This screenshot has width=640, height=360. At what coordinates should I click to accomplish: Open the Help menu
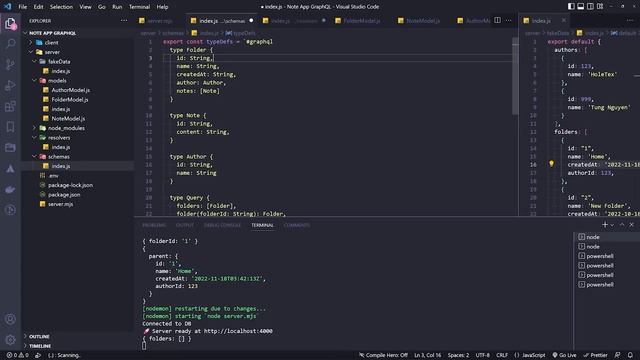162,7
